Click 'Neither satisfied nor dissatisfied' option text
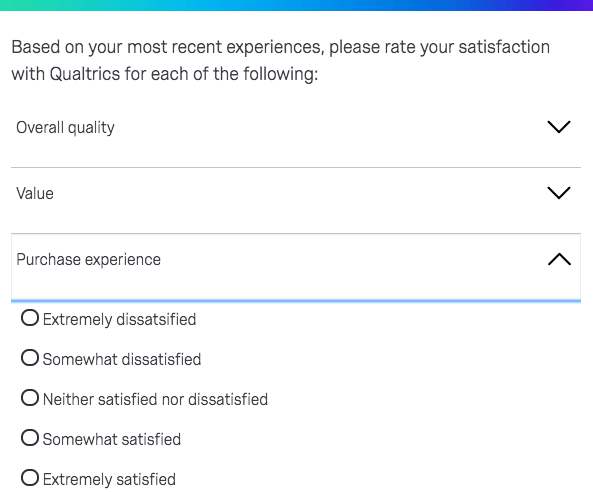The image size is (593, 492). point(155,399)
